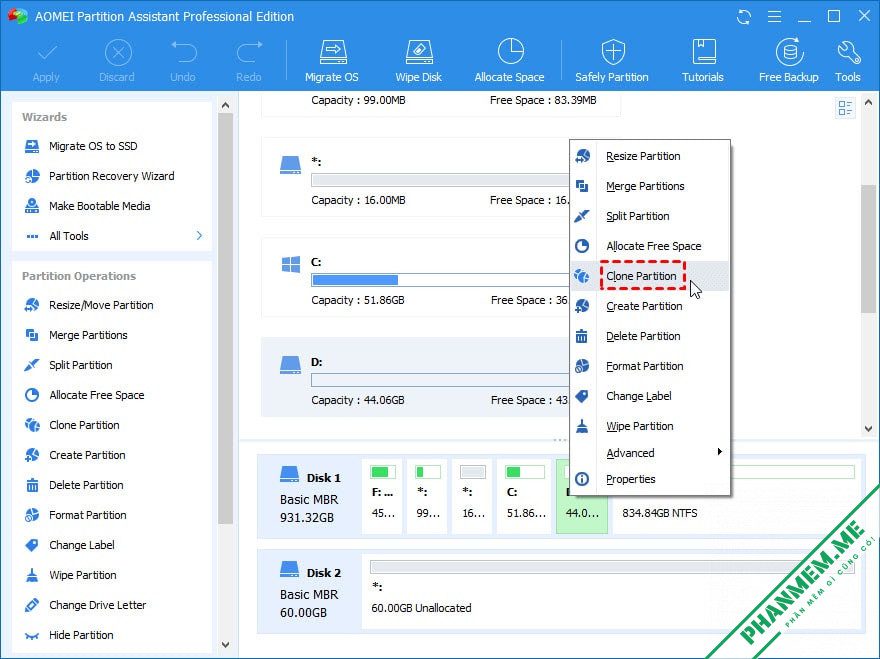
Task: Expand the All Tools chevron
Action: 199,236
